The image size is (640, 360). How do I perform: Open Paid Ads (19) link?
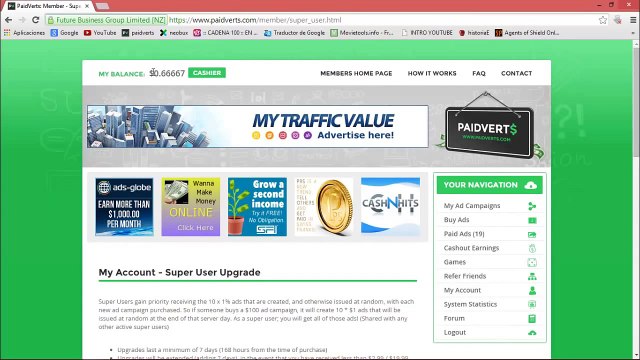pyautogui.click(x=464, y=234)
